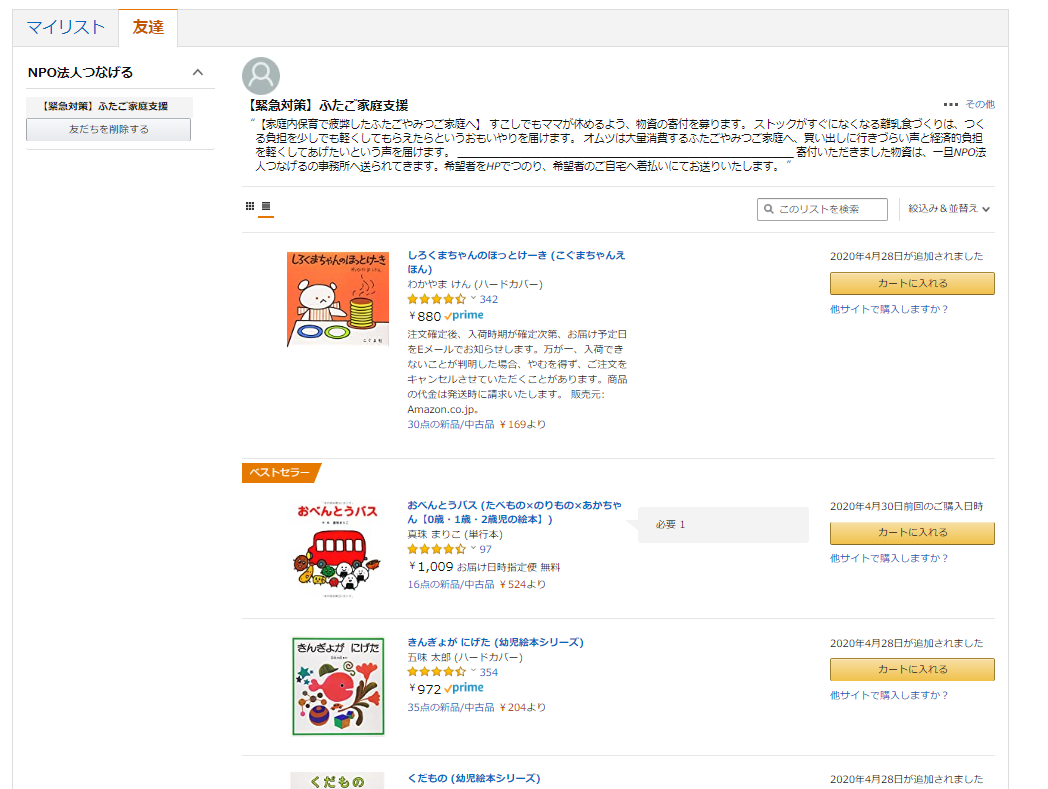Image resolution: width=1048 pixels, height=789 pixels.
Task: Open the three-dot その他 menu
Action: click(x=969, y=104)
